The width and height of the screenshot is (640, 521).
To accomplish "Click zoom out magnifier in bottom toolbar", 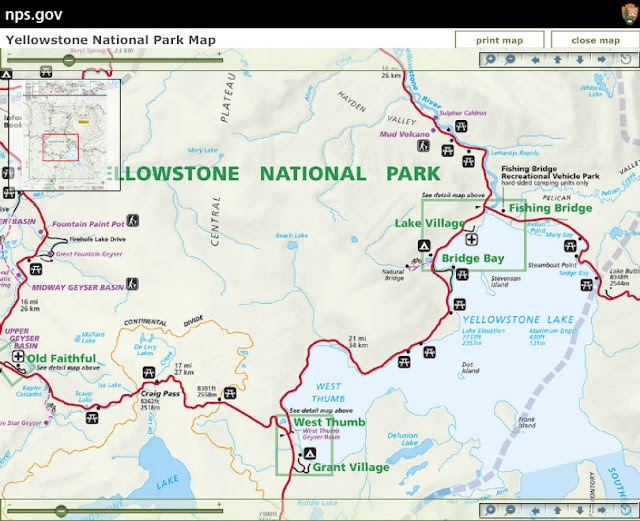I will 510,510.
